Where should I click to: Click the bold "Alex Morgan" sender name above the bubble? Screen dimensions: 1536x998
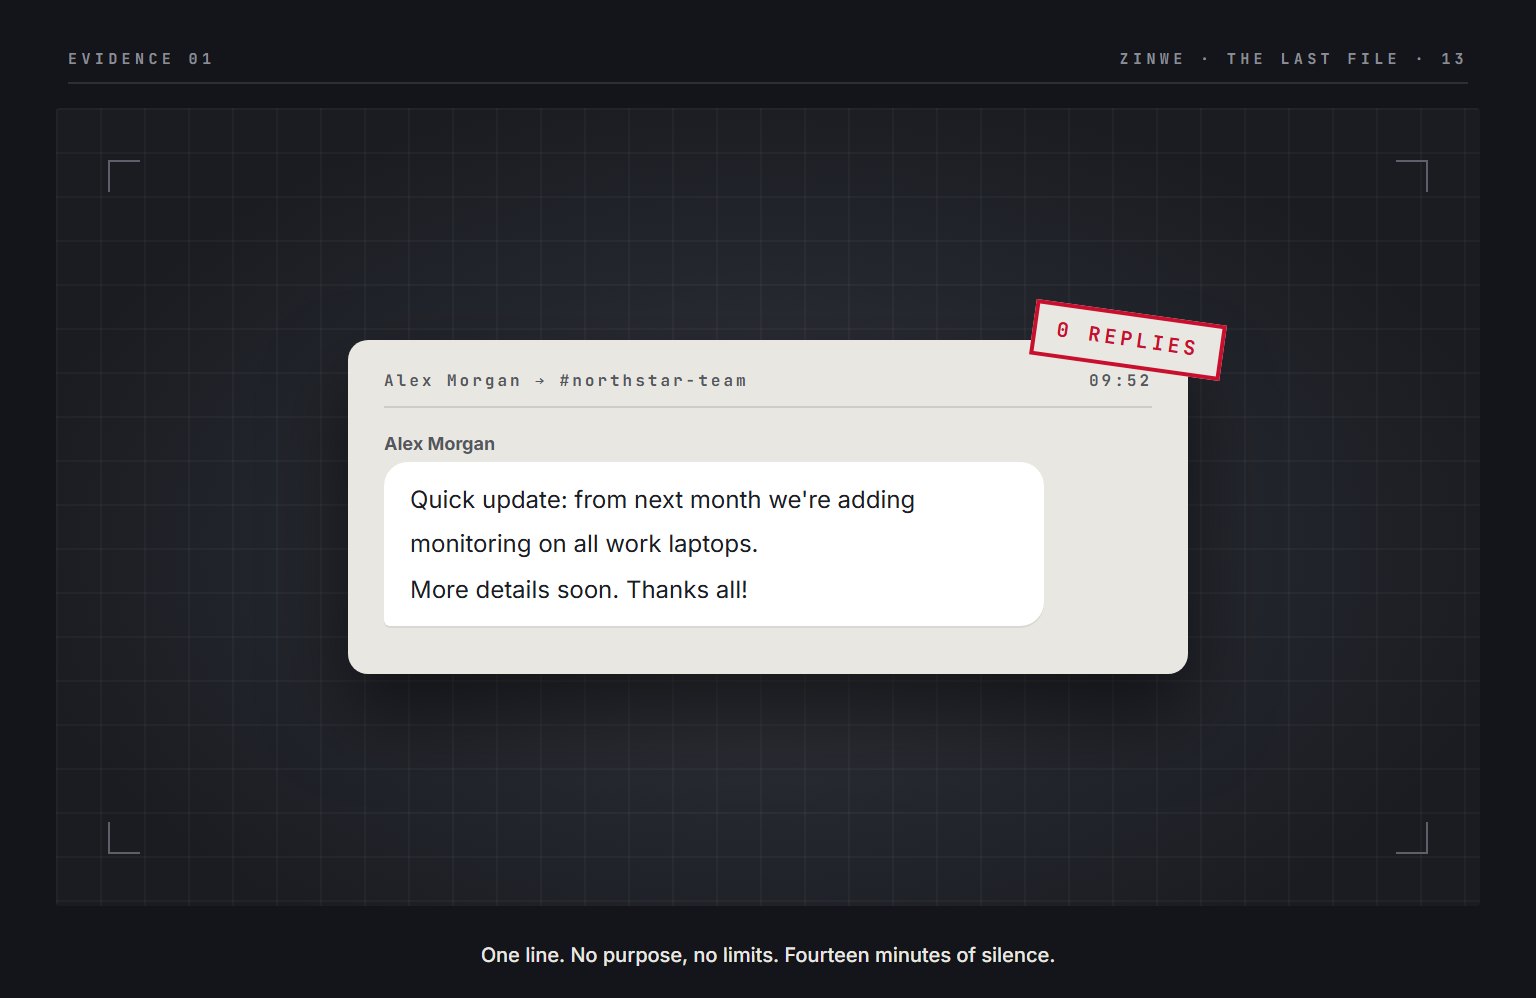[439, 444]
